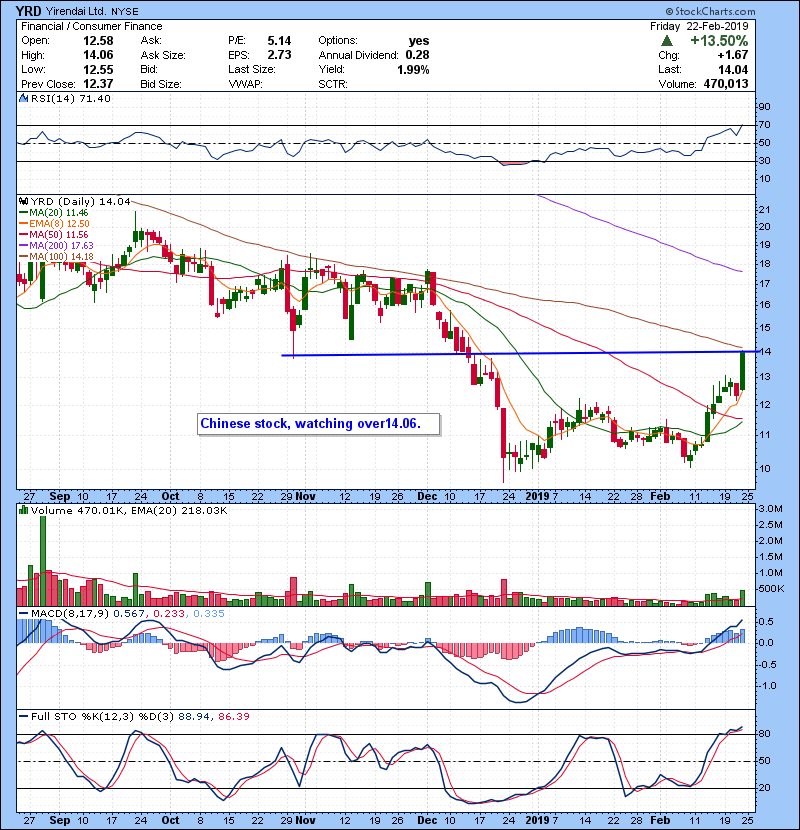This screenshot has width=800, height=830.
Task: Click the Options value yes
Action: tap(419, 41)
